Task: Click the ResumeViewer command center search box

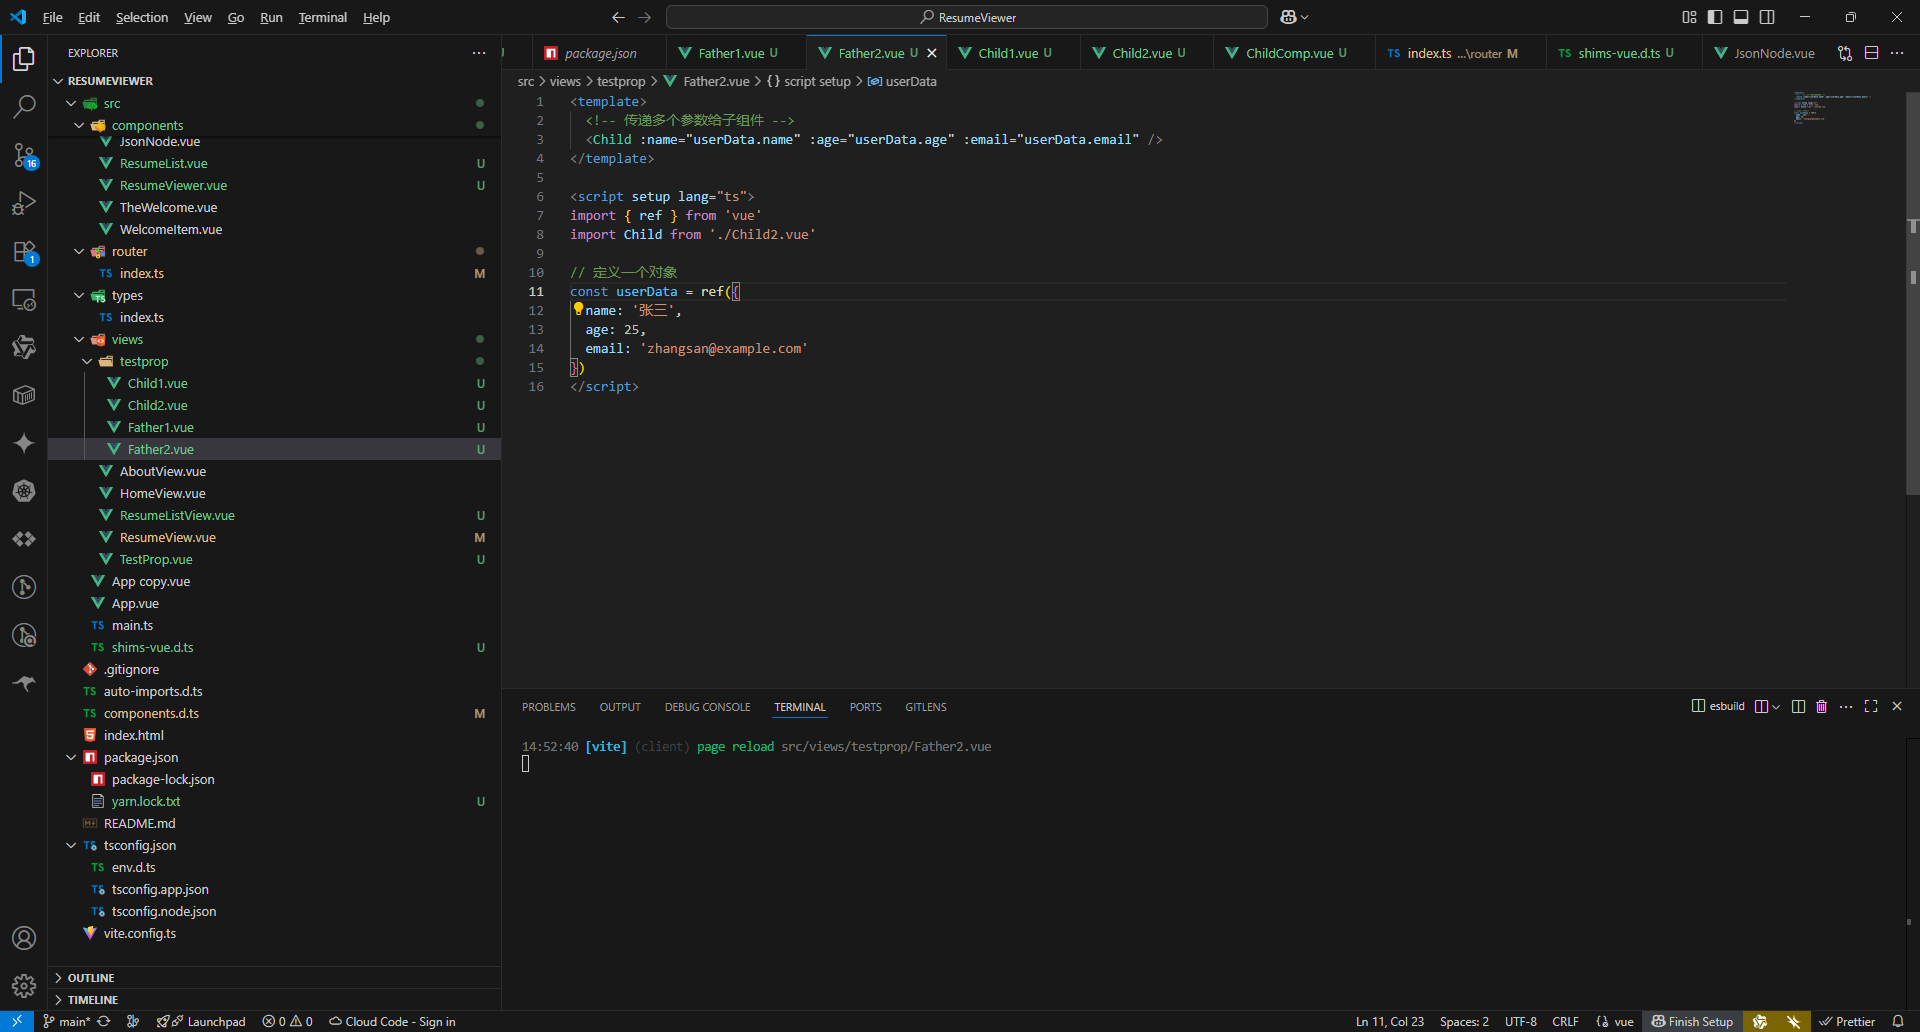Action: pos(967,17)
